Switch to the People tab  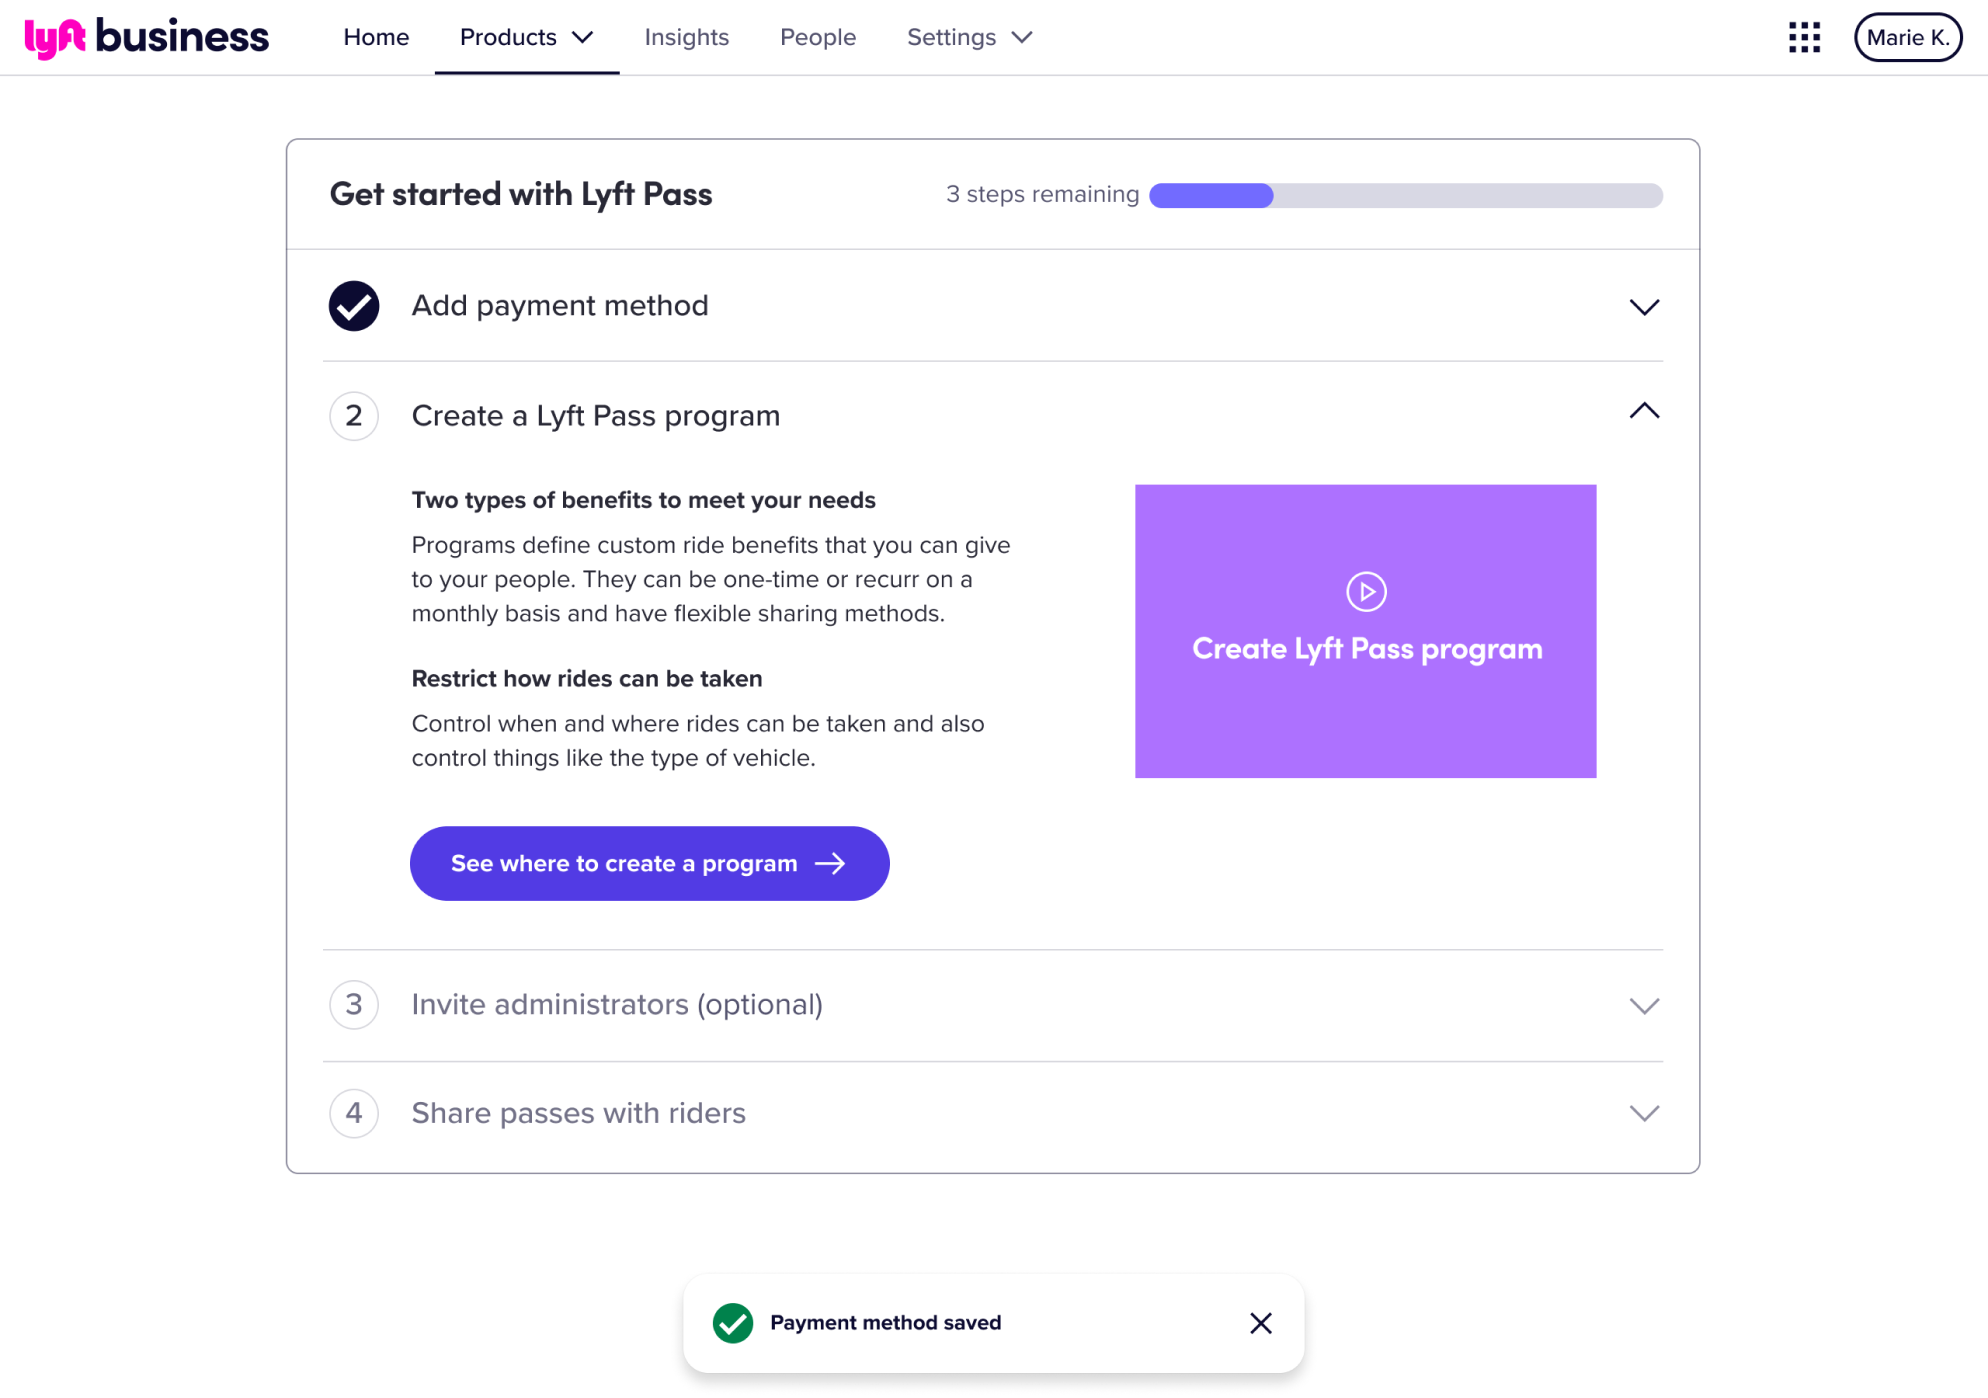pyautogui.click(x=817, y=38)
